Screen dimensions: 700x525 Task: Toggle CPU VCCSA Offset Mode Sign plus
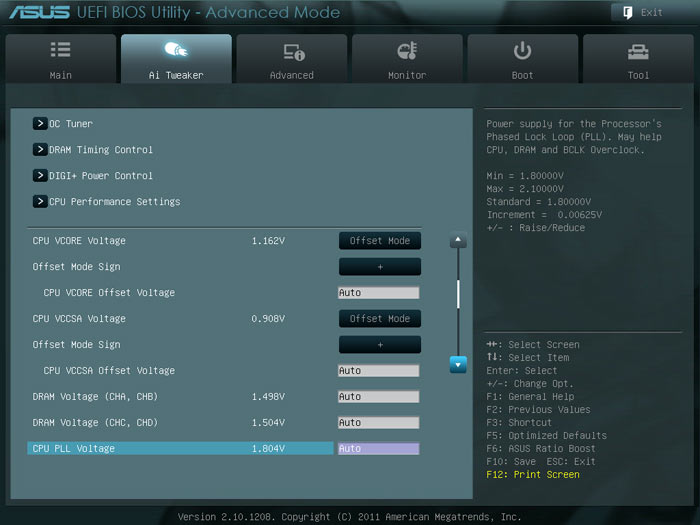pos(379,345)
